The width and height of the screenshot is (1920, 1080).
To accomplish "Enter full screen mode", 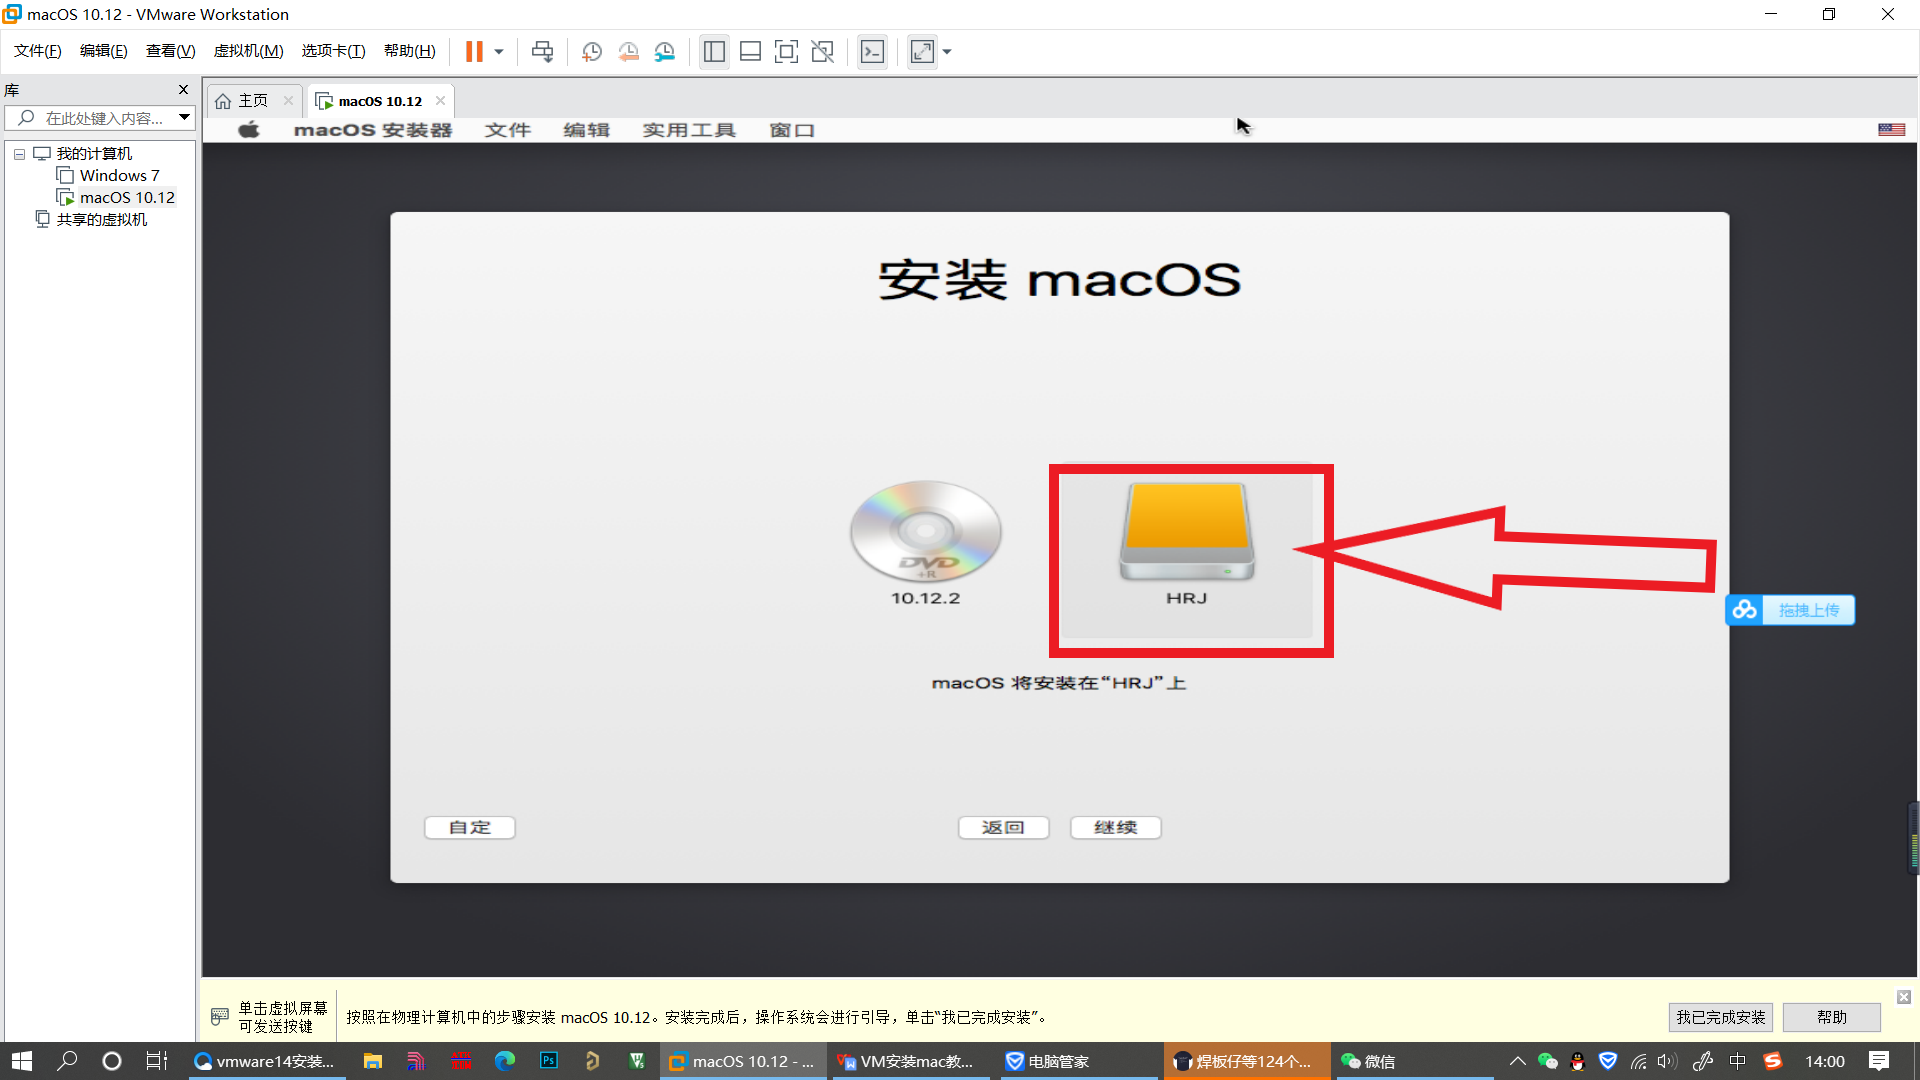I will tap(786, 52).
